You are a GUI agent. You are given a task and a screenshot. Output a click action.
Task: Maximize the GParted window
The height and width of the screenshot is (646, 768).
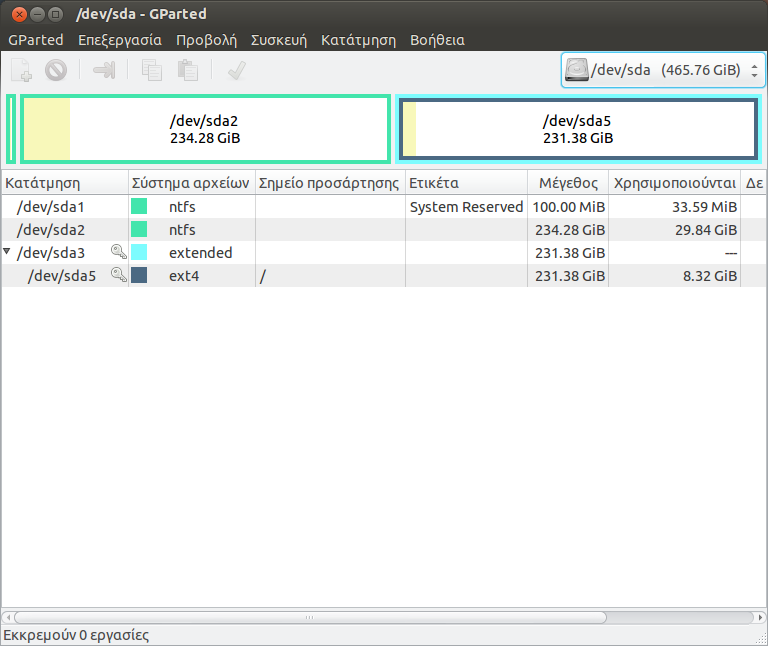pyautogui.click(x=55, y=14)
